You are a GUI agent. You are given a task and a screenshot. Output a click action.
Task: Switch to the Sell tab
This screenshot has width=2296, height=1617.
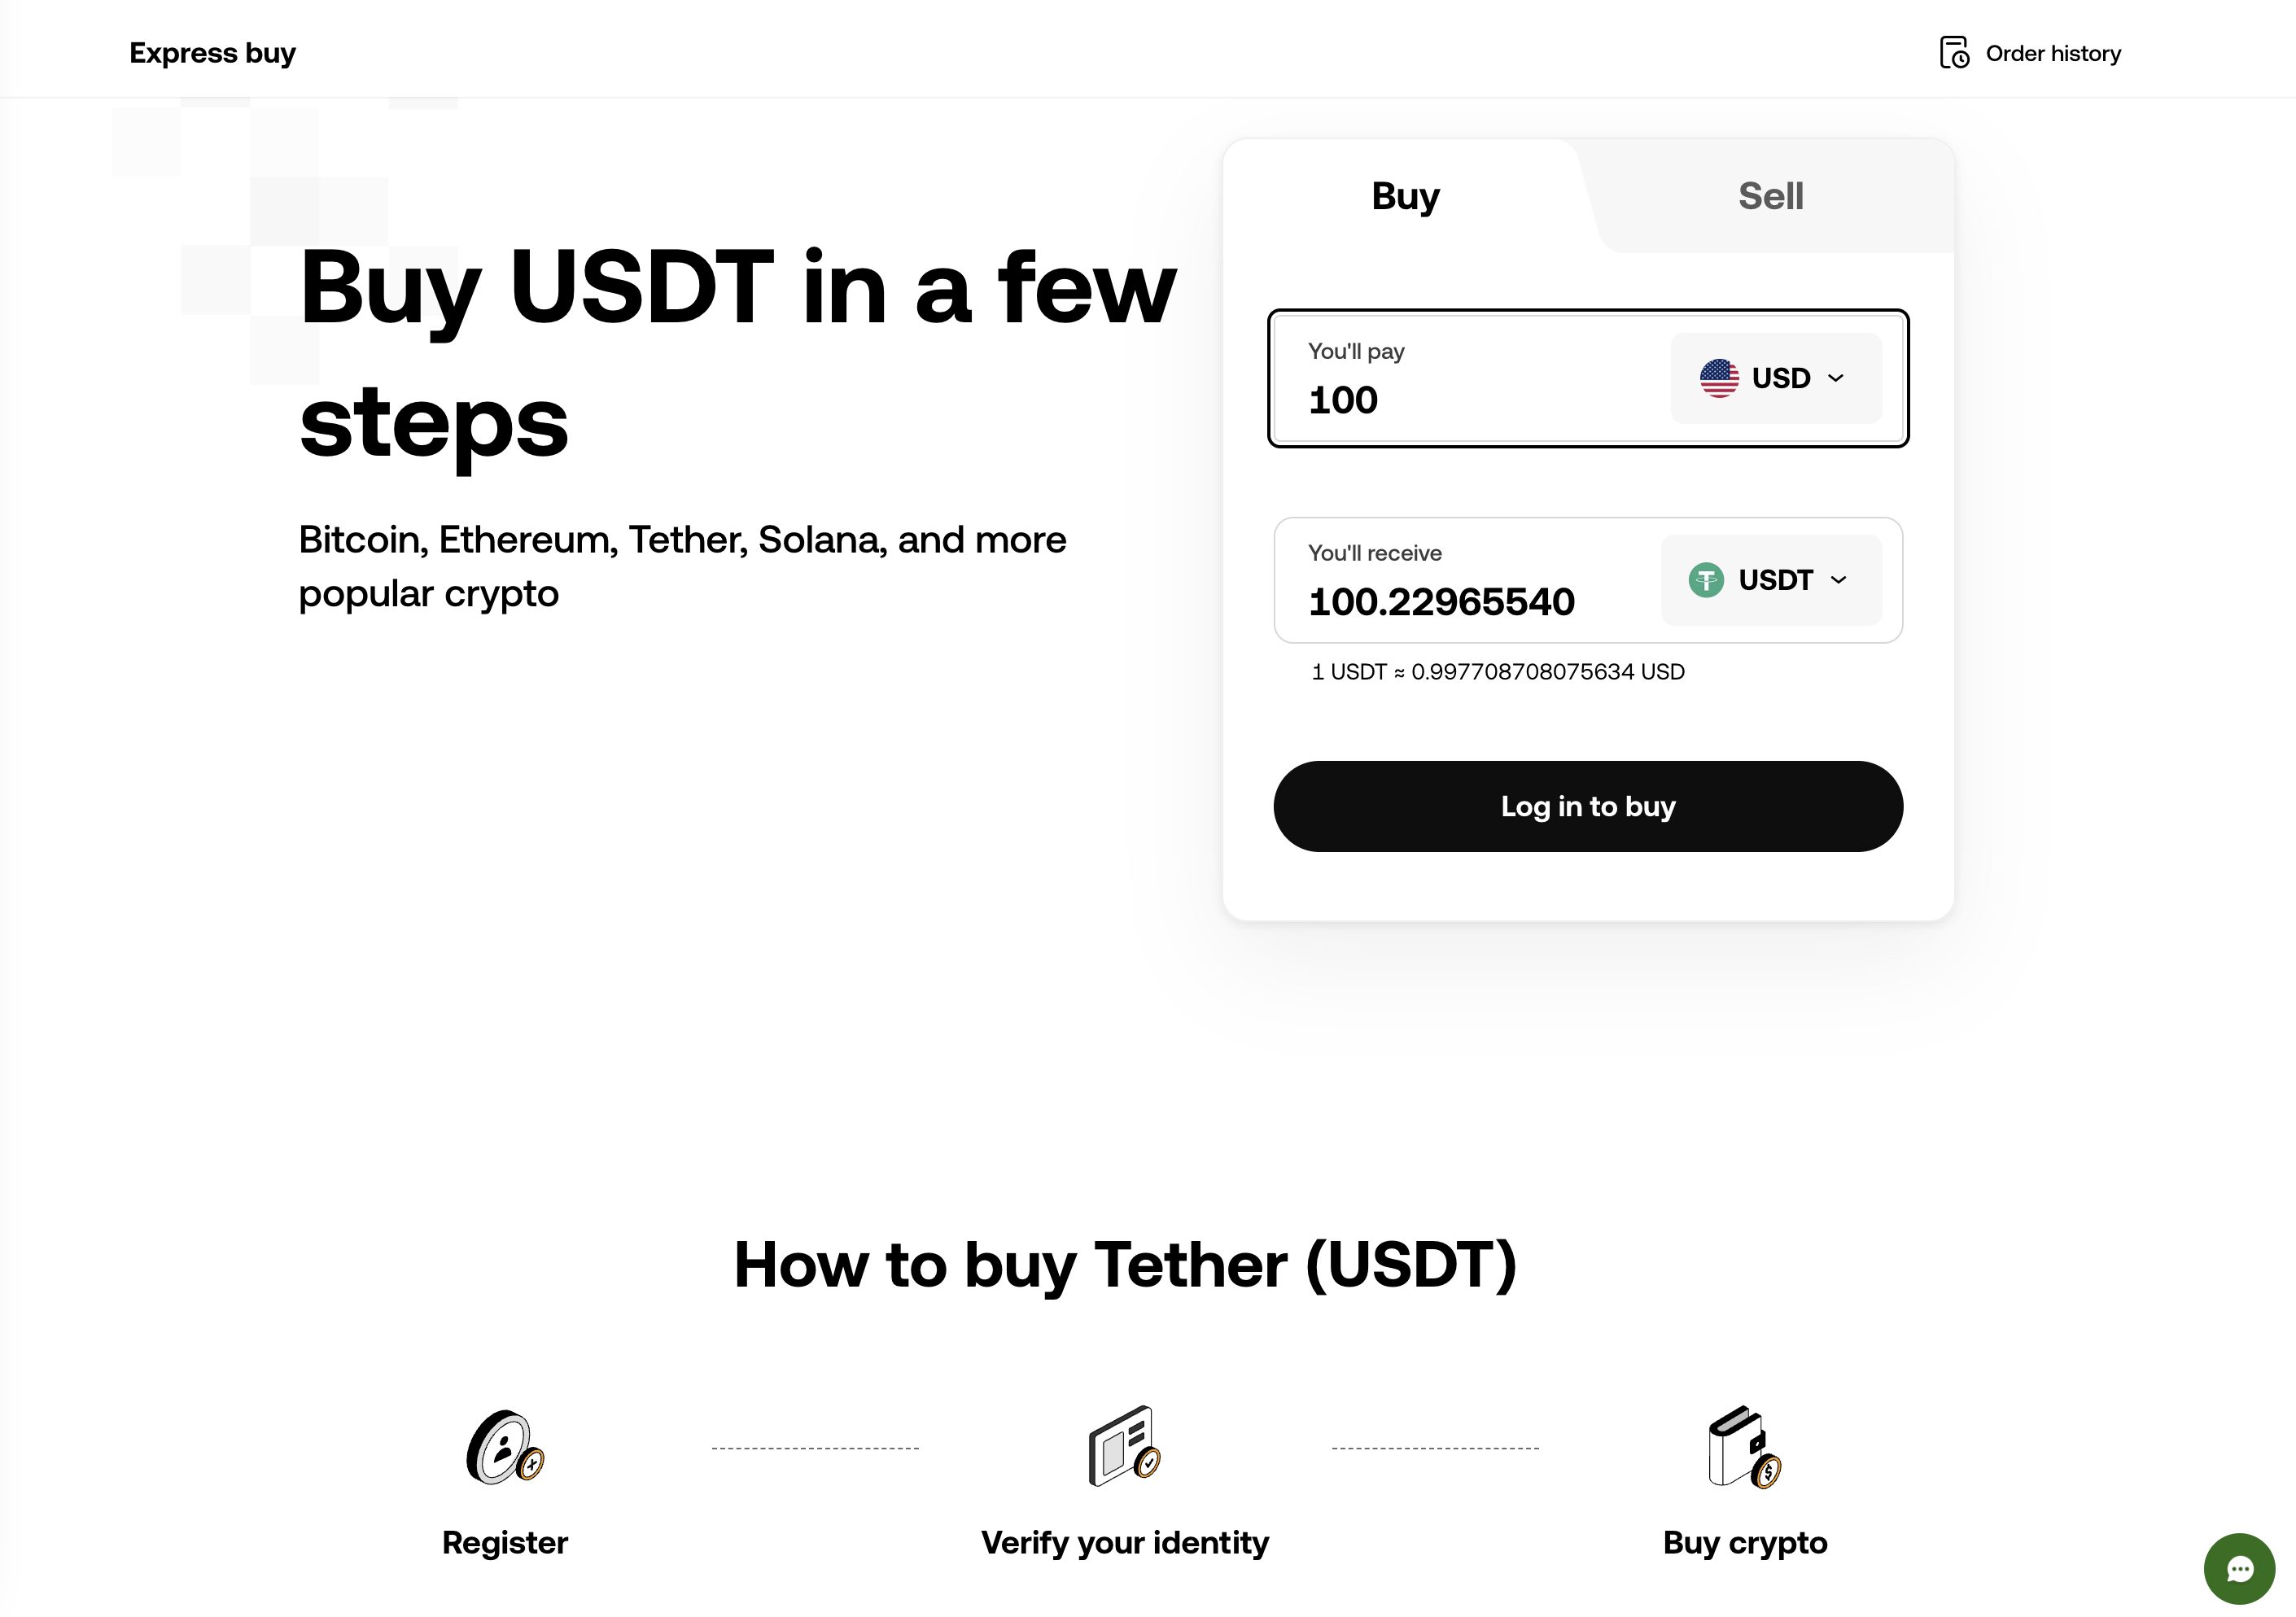point(1771,196)
